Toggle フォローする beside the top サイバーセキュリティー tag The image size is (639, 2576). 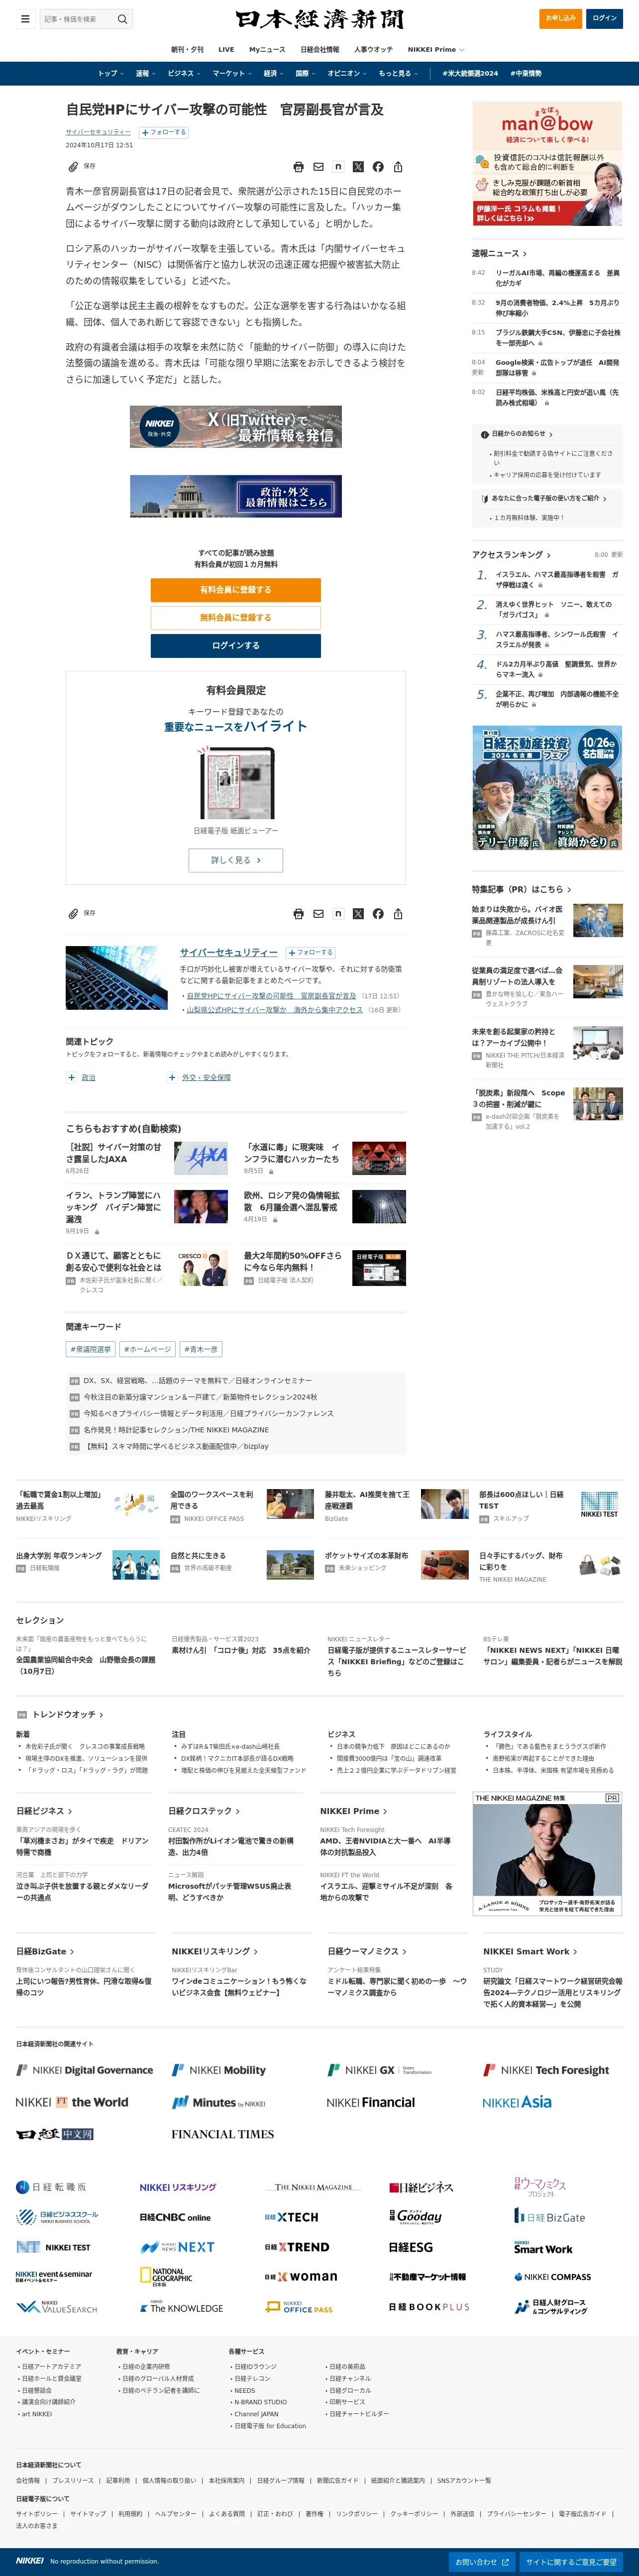tap(164, 132)
